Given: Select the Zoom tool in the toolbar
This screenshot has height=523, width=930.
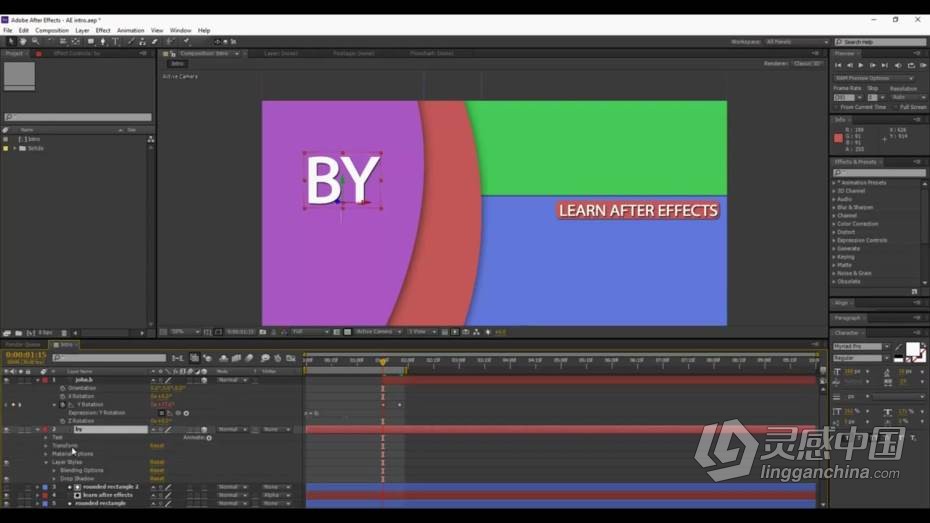Looking at the screenshot, I should (x=36, y=42).
